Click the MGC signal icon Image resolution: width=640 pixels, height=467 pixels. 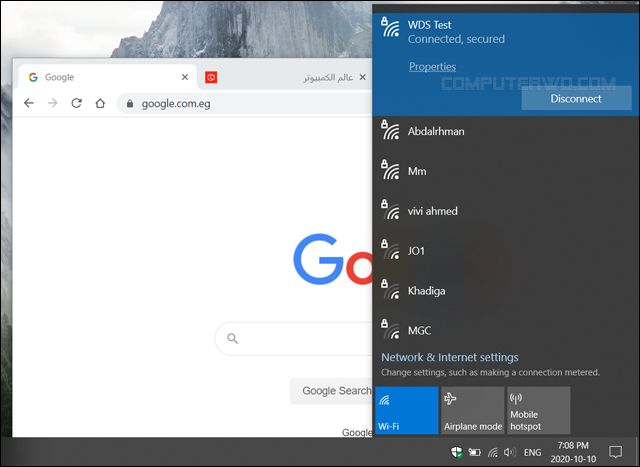click(x=390, y=329)
